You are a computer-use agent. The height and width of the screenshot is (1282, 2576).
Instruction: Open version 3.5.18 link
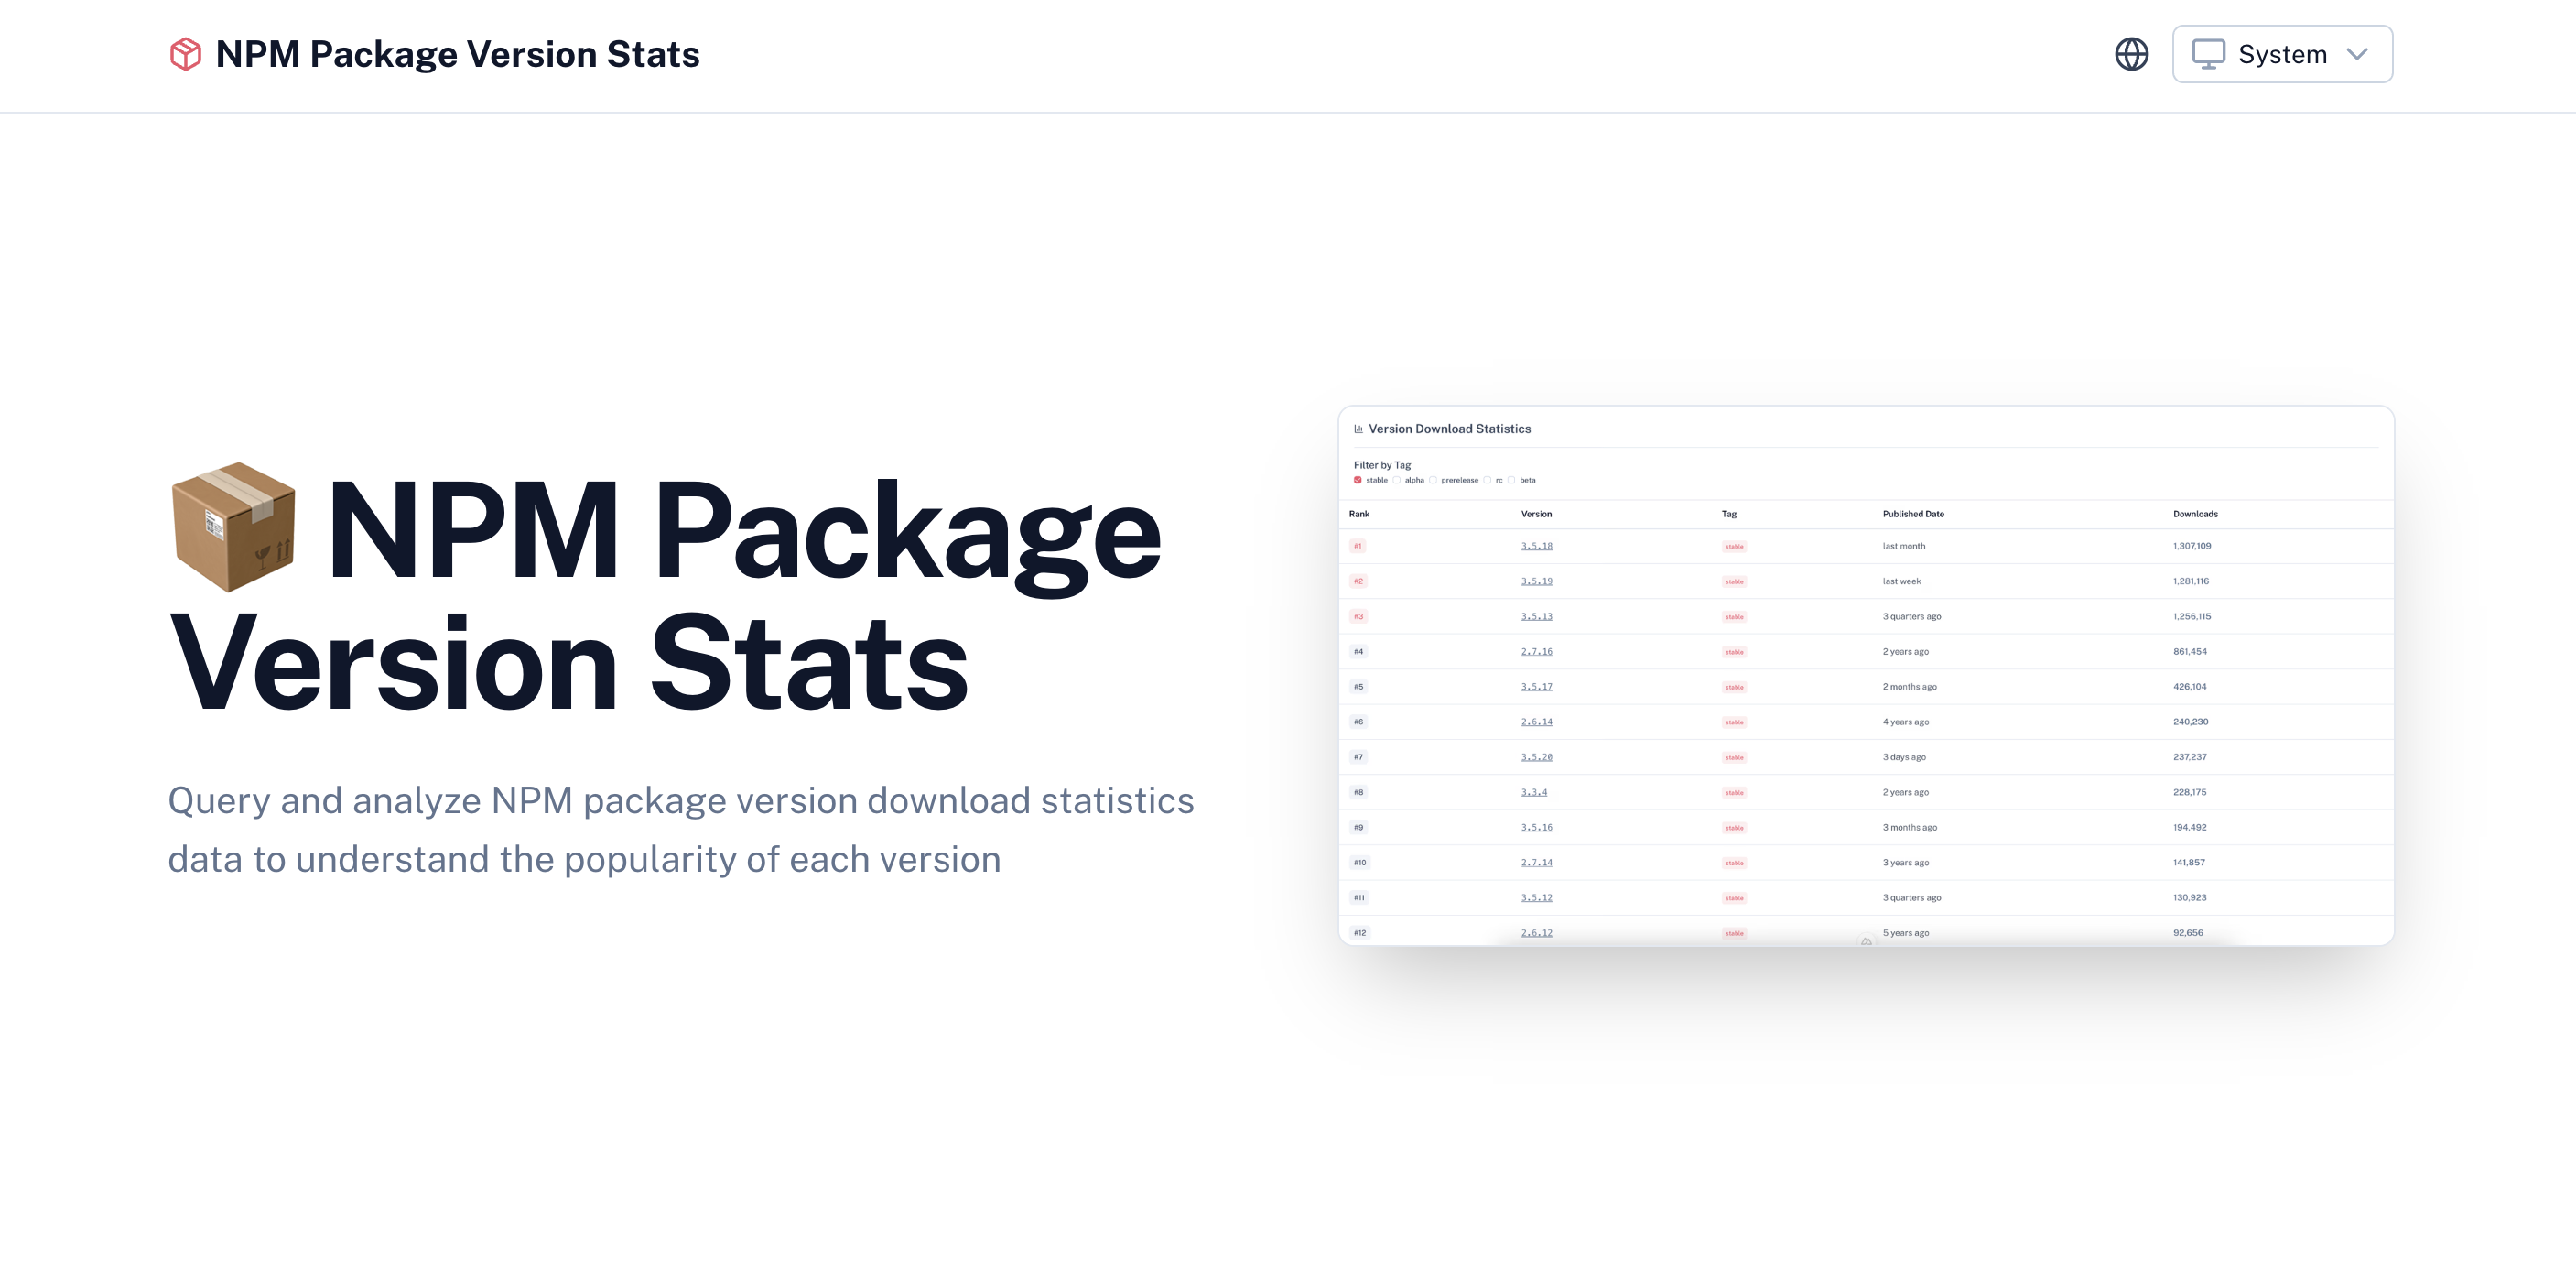(1536, 546)
